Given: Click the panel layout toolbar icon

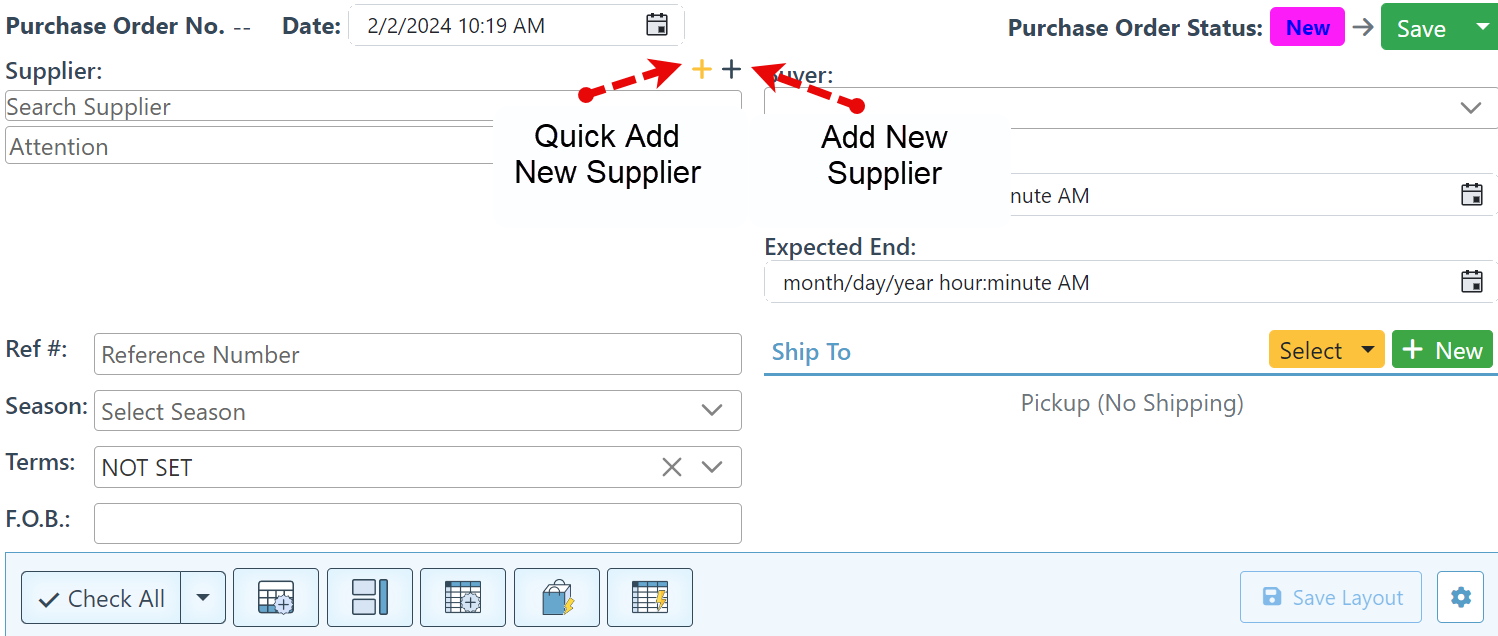Looking at the screenshot, I should coord(369,598).
